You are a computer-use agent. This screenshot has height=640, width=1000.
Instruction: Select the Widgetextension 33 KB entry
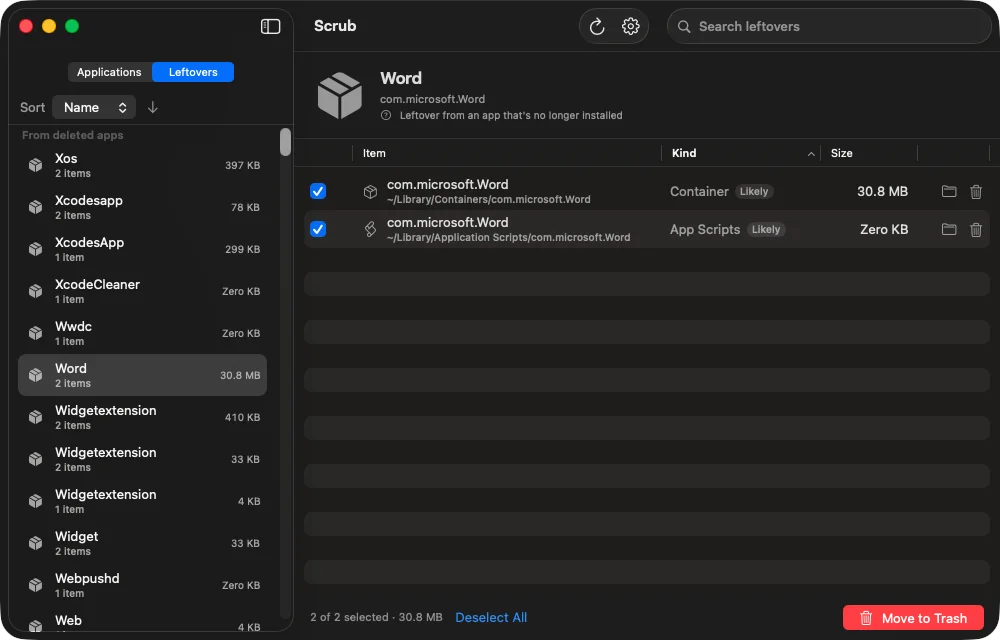(143, 459)
